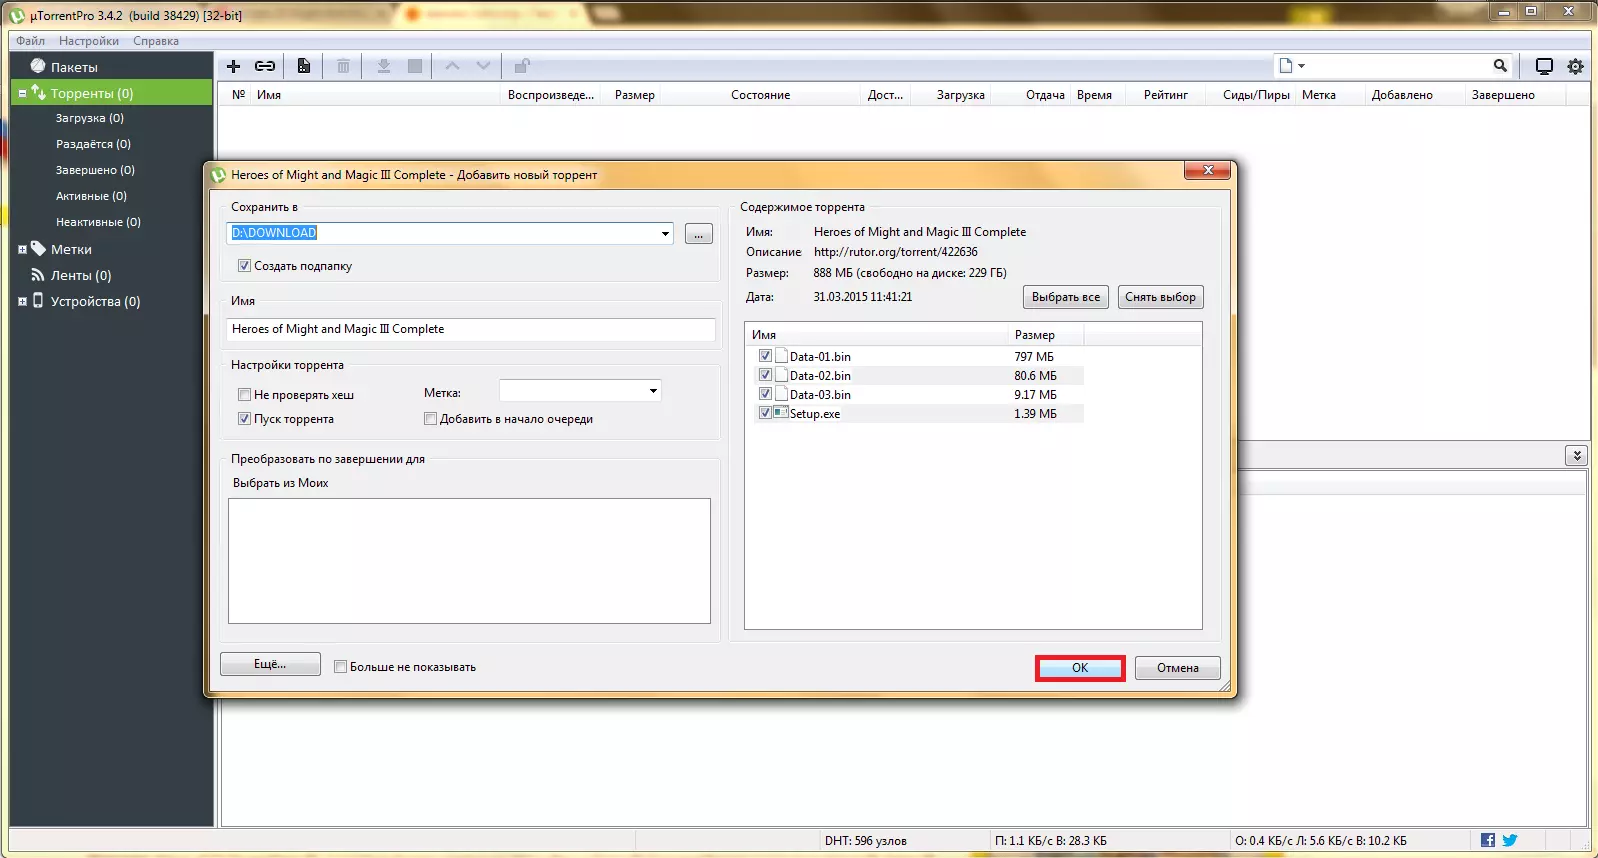Click the Create New Torrent document icon

tap(304, 66)
